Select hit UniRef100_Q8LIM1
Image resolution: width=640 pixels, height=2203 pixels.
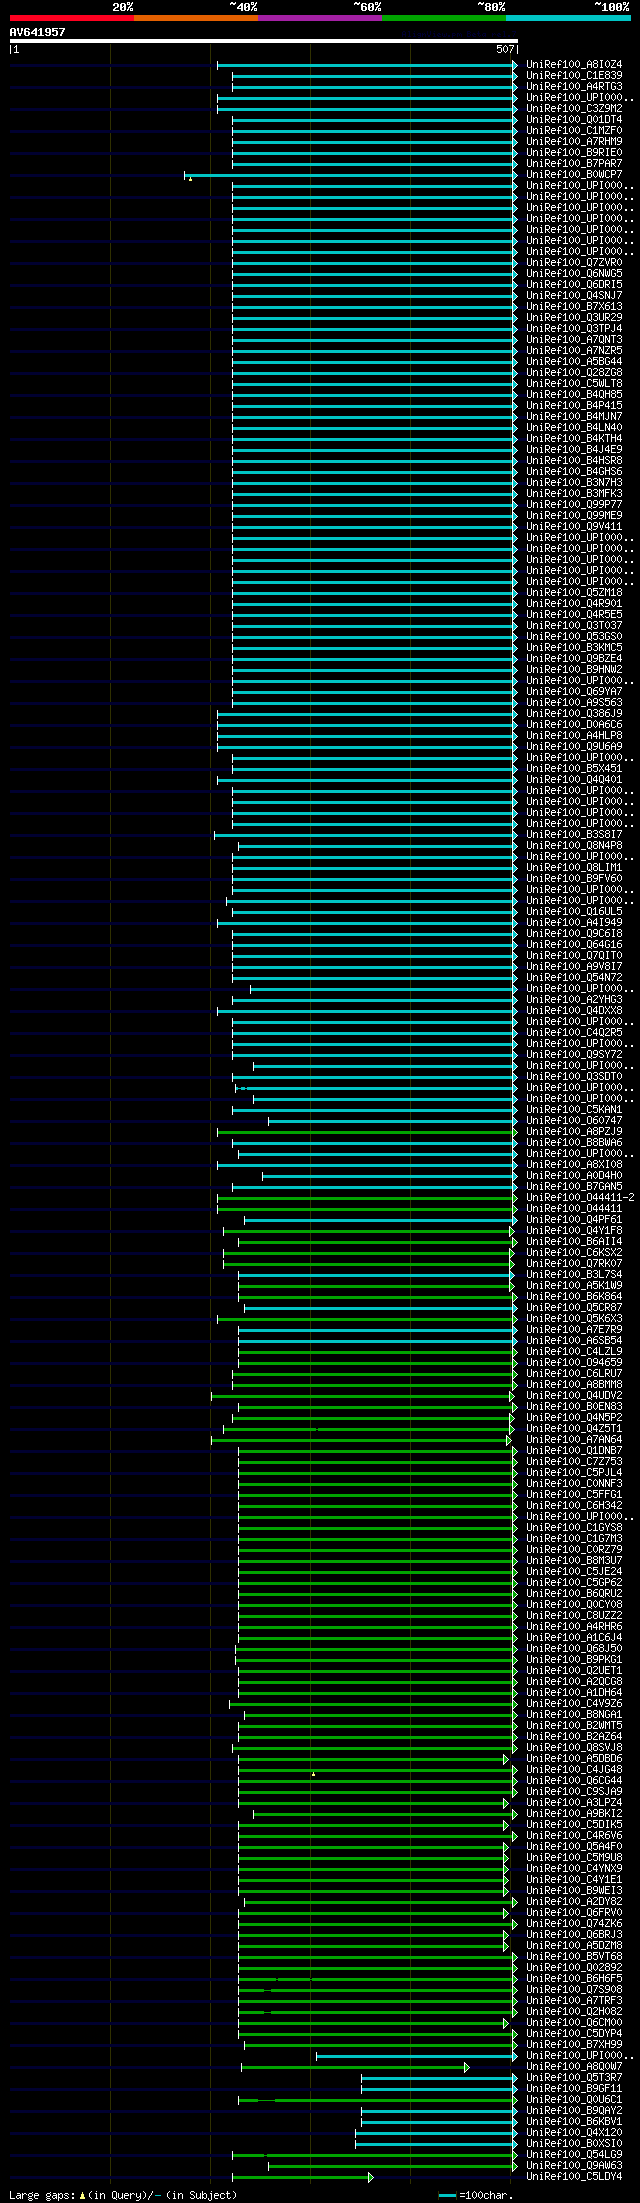(x=574, y=868)
